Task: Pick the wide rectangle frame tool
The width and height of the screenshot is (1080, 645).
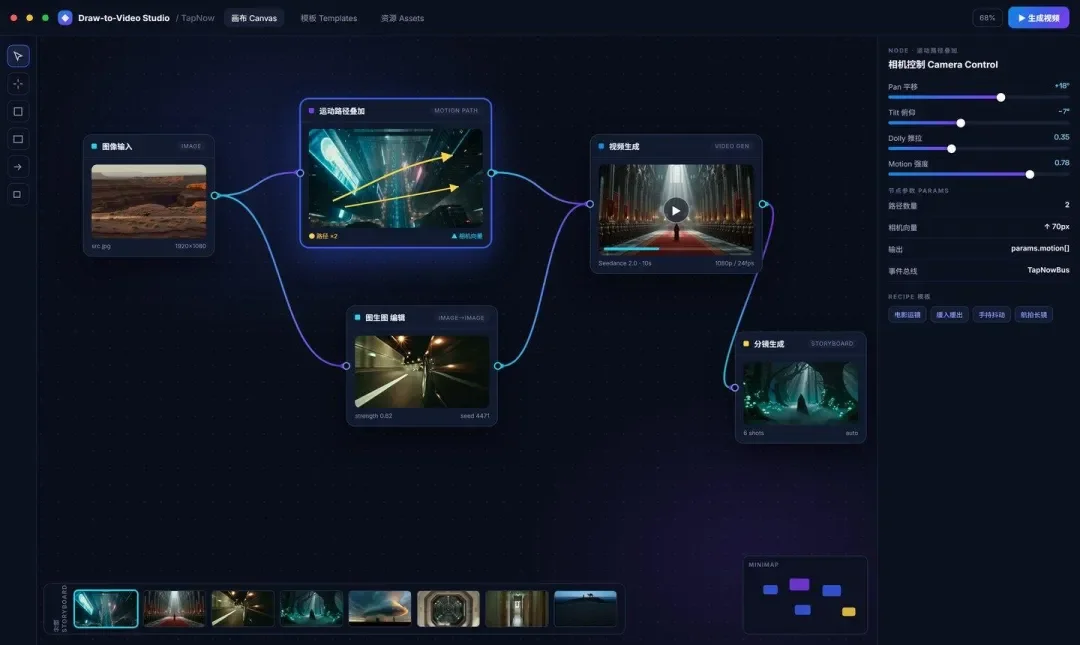Action: 18,139
